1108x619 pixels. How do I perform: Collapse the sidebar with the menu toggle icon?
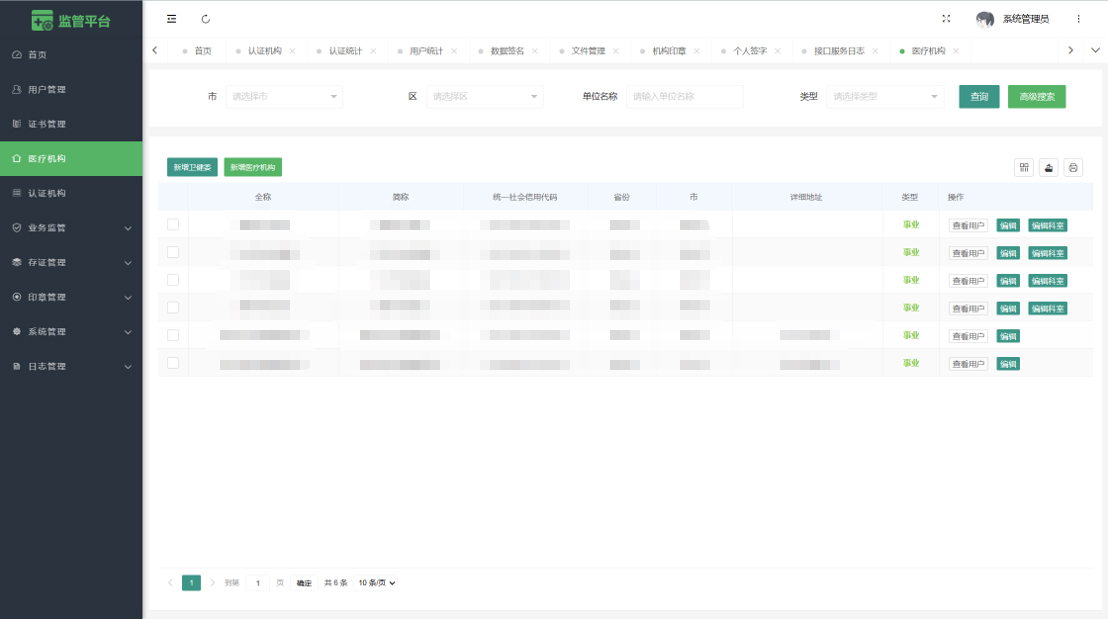click(x=172, y=19)
